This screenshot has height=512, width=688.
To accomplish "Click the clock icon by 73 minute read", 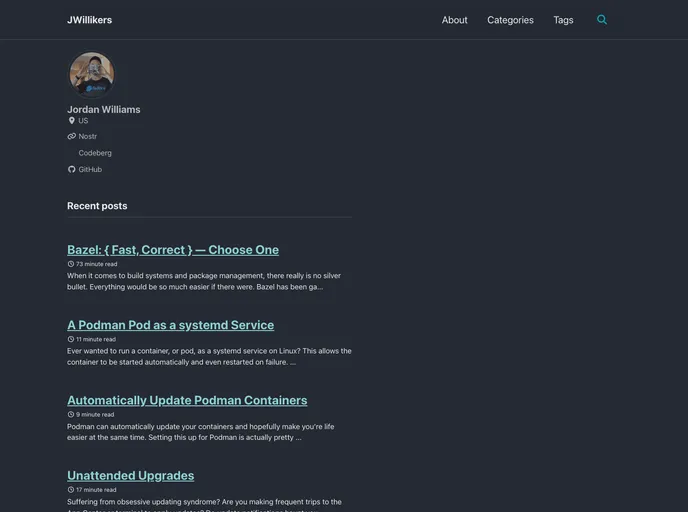I will pos(71,264).
